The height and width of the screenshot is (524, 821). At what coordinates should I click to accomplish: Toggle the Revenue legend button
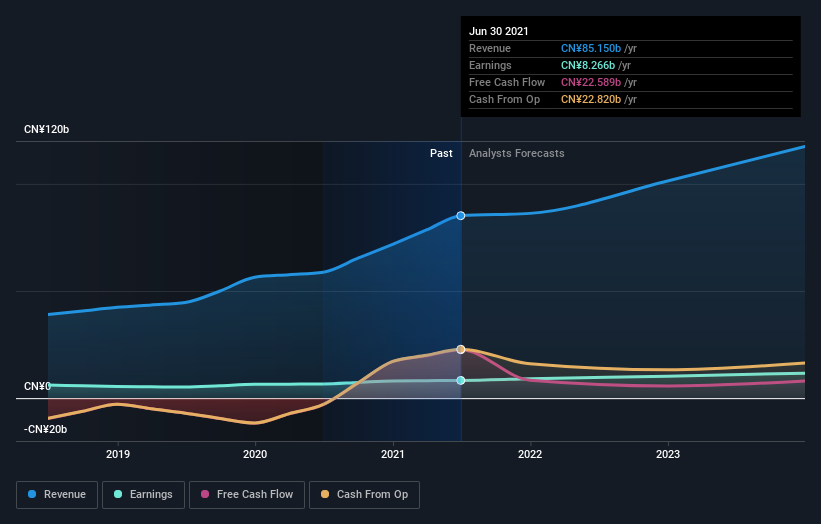click(x=57, y=495)
